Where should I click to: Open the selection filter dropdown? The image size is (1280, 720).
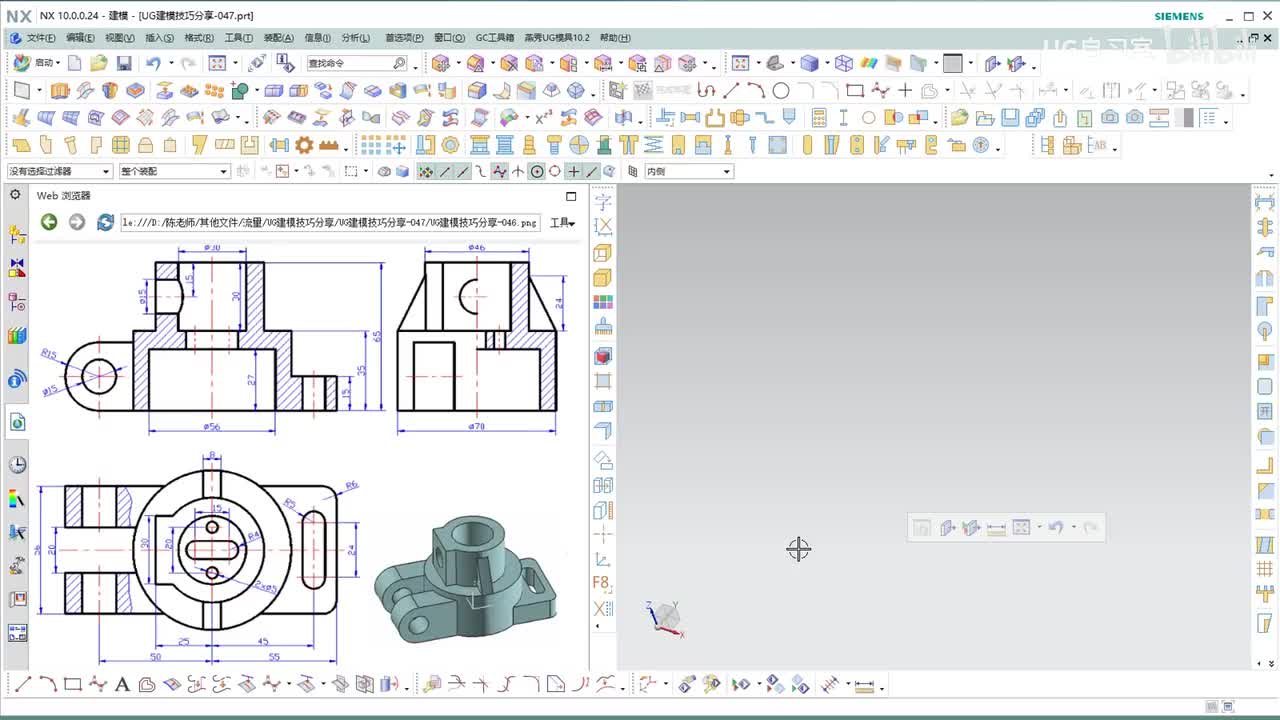pos(59,171)
